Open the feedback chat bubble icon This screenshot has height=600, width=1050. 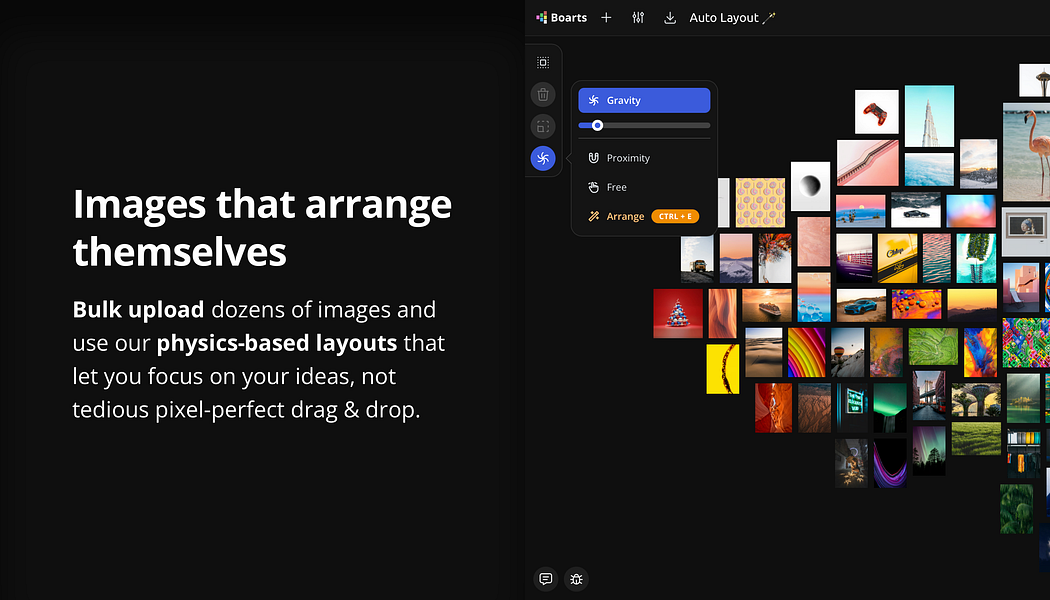(x=545, y=578)
